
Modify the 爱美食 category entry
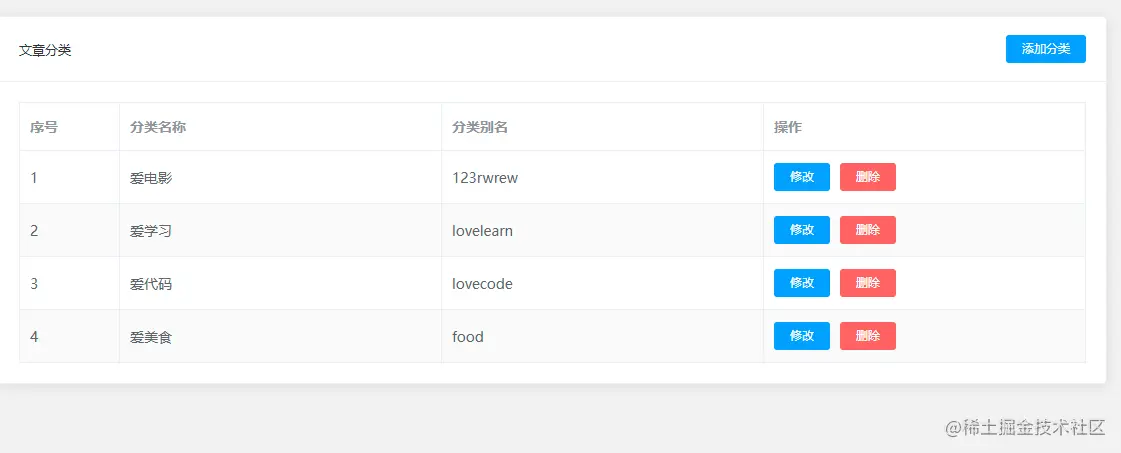[x=801, y=336]
